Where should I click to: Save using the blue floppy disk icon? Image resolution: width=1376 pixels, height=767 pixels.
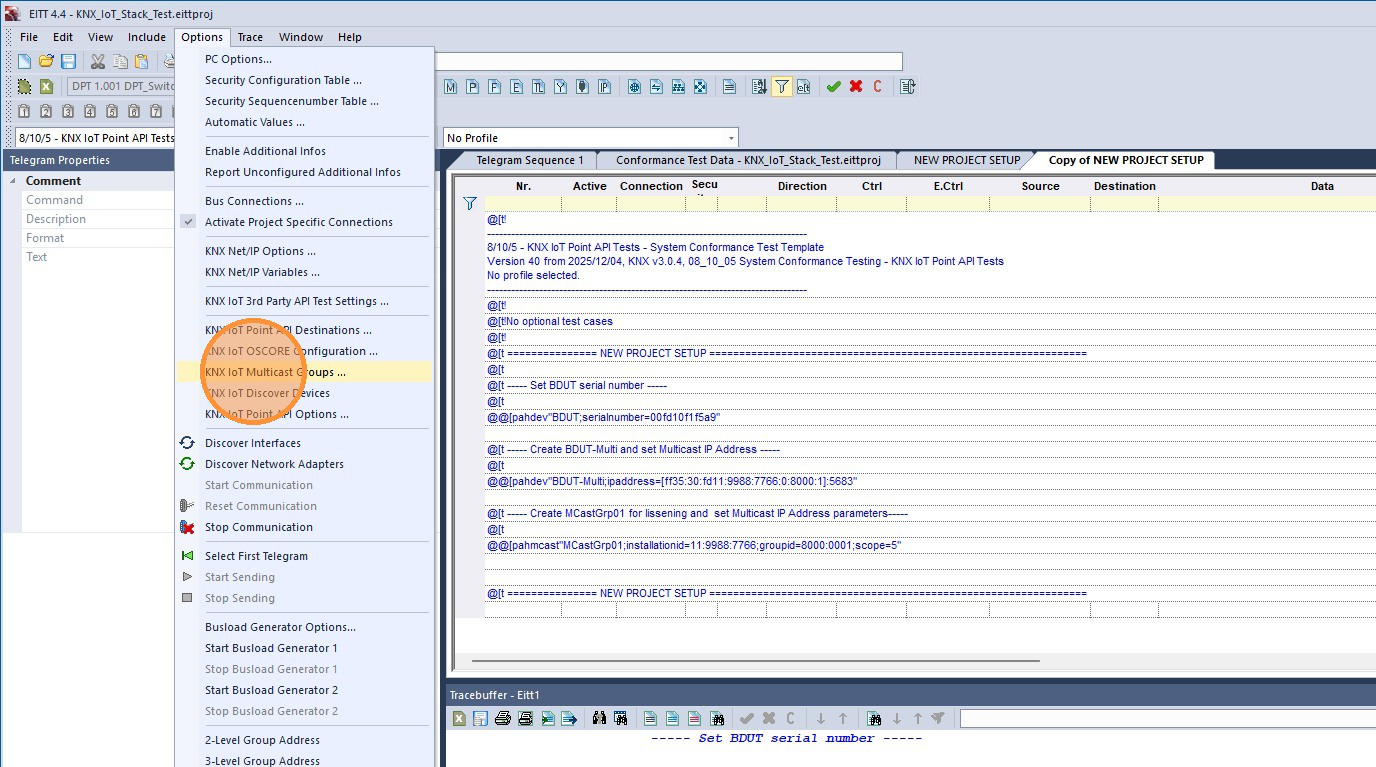click(68, 62)
